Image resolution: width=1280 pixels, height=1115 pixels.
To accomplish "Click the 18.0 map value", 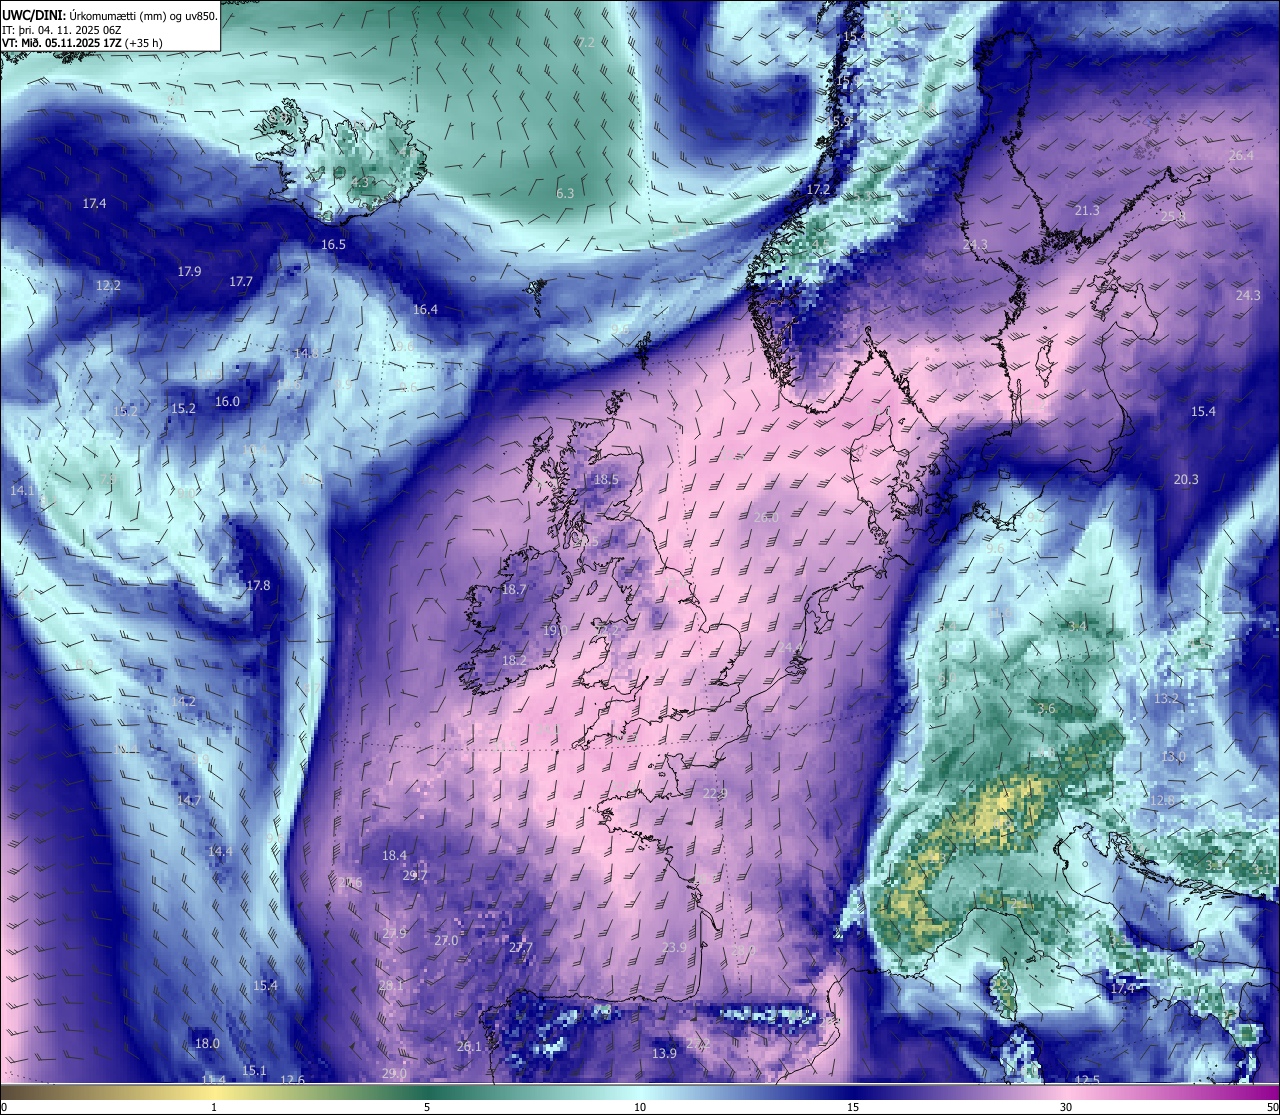I will coord(207,1043).
